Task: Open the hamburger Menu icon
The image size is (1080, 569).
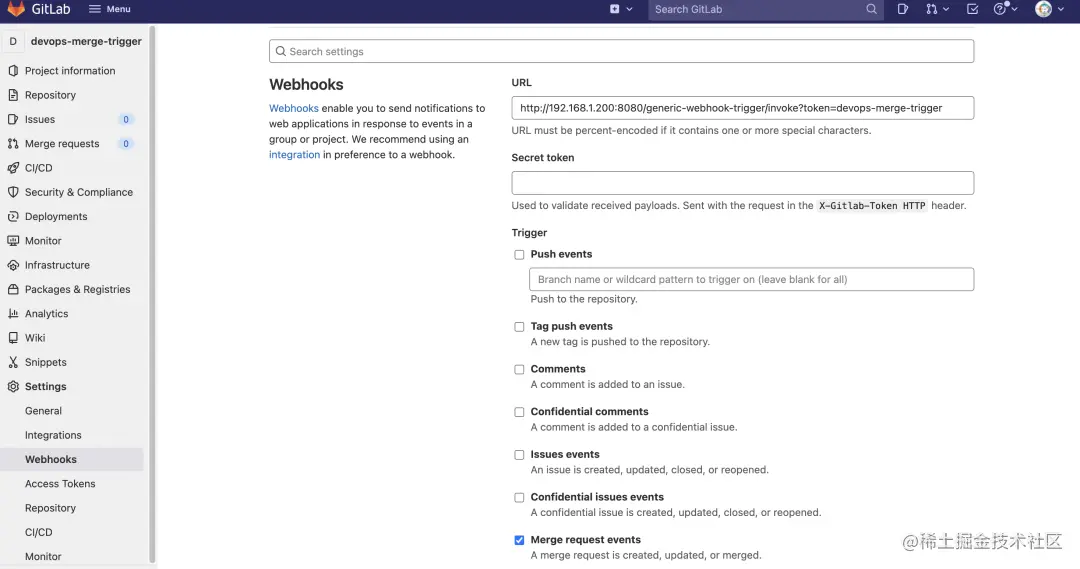Action: (x=95, y=9)
